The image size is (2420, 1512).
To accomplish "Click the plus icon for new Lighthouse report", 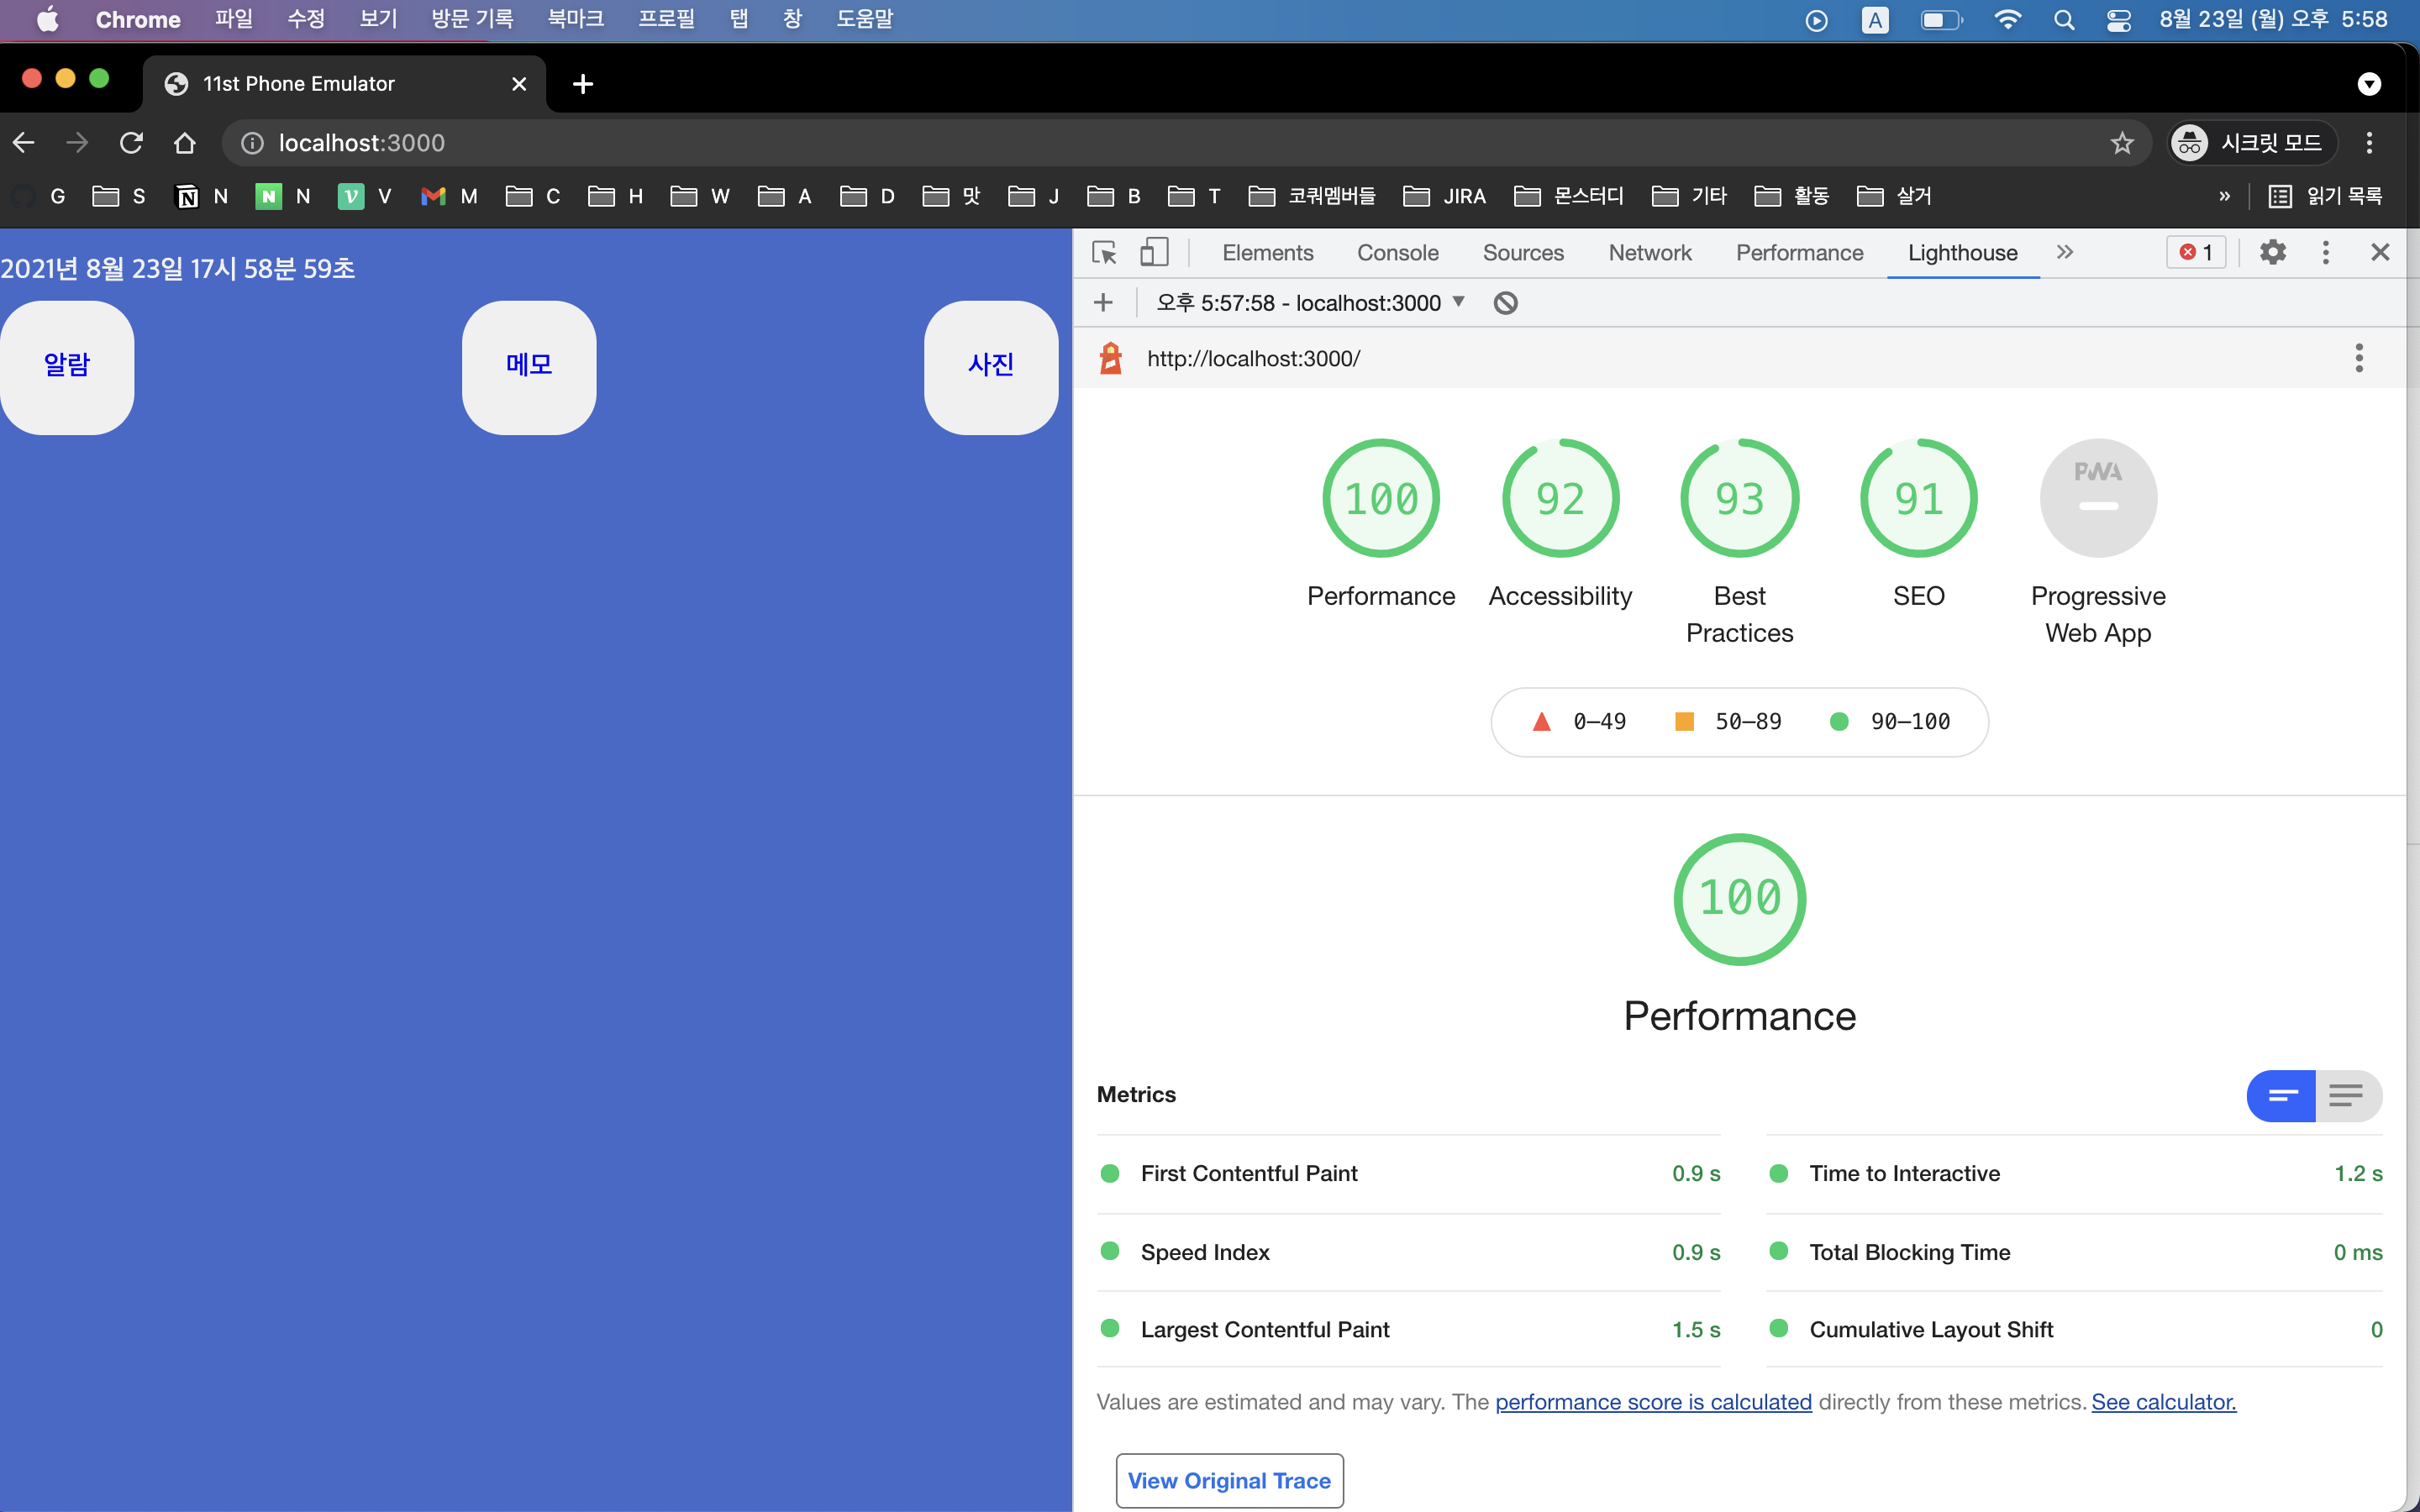I will pos(1103,303).
